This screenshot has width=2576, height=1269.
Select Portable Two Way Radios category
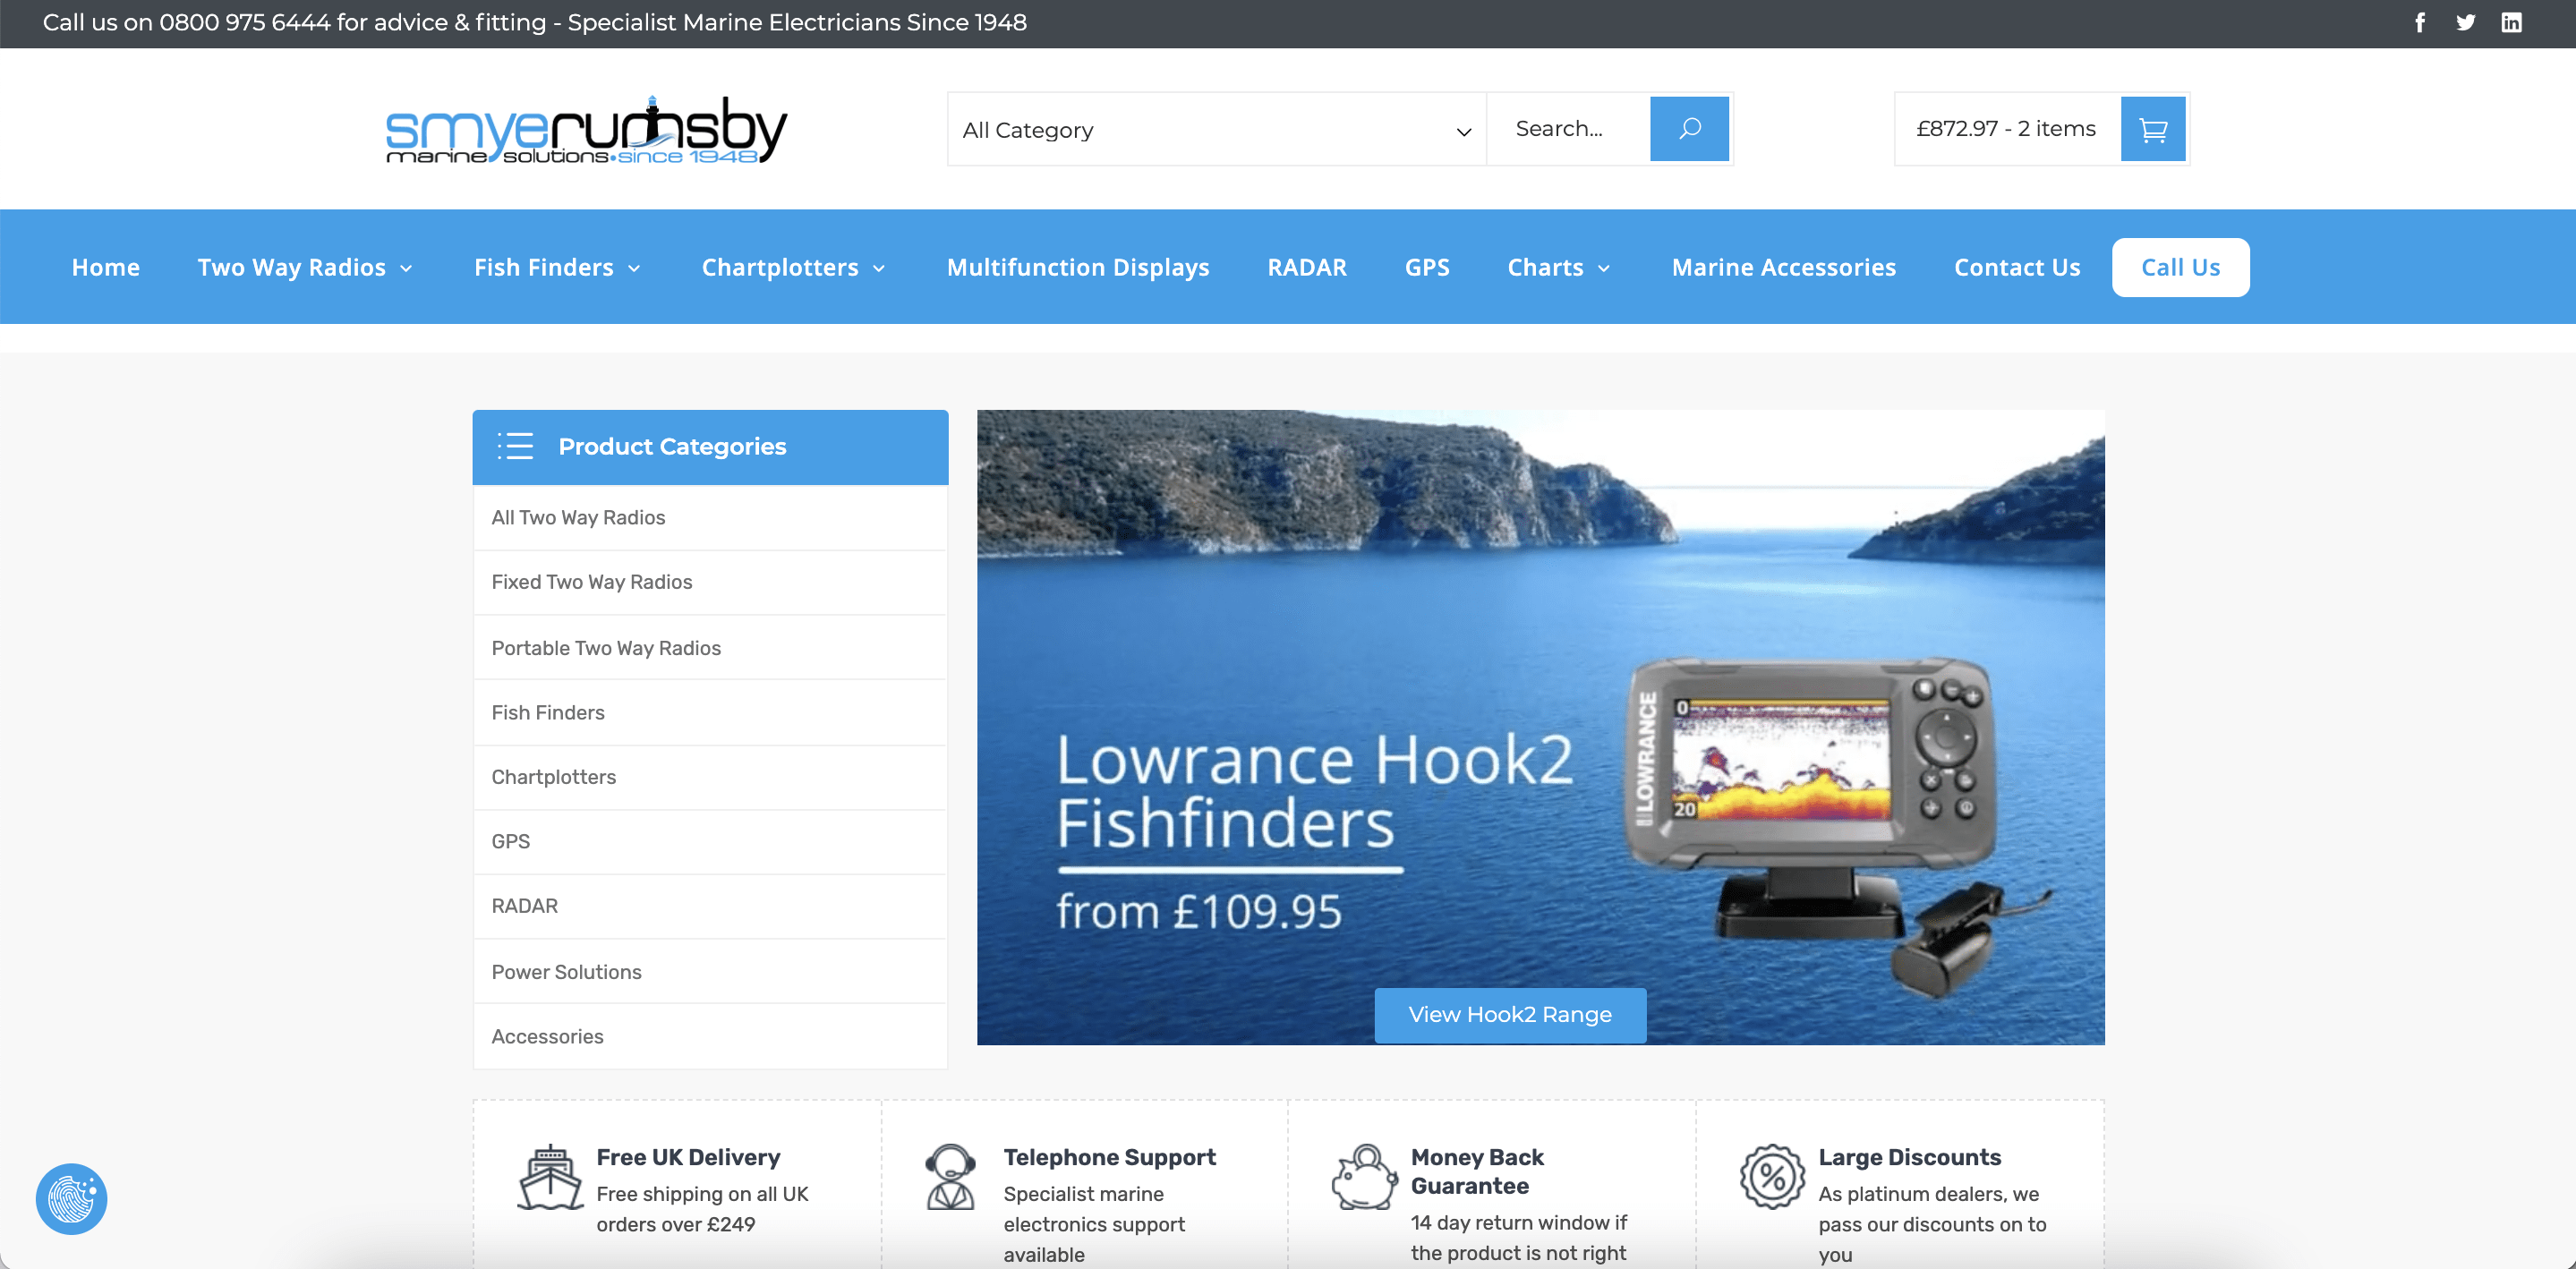coord(710,648)
